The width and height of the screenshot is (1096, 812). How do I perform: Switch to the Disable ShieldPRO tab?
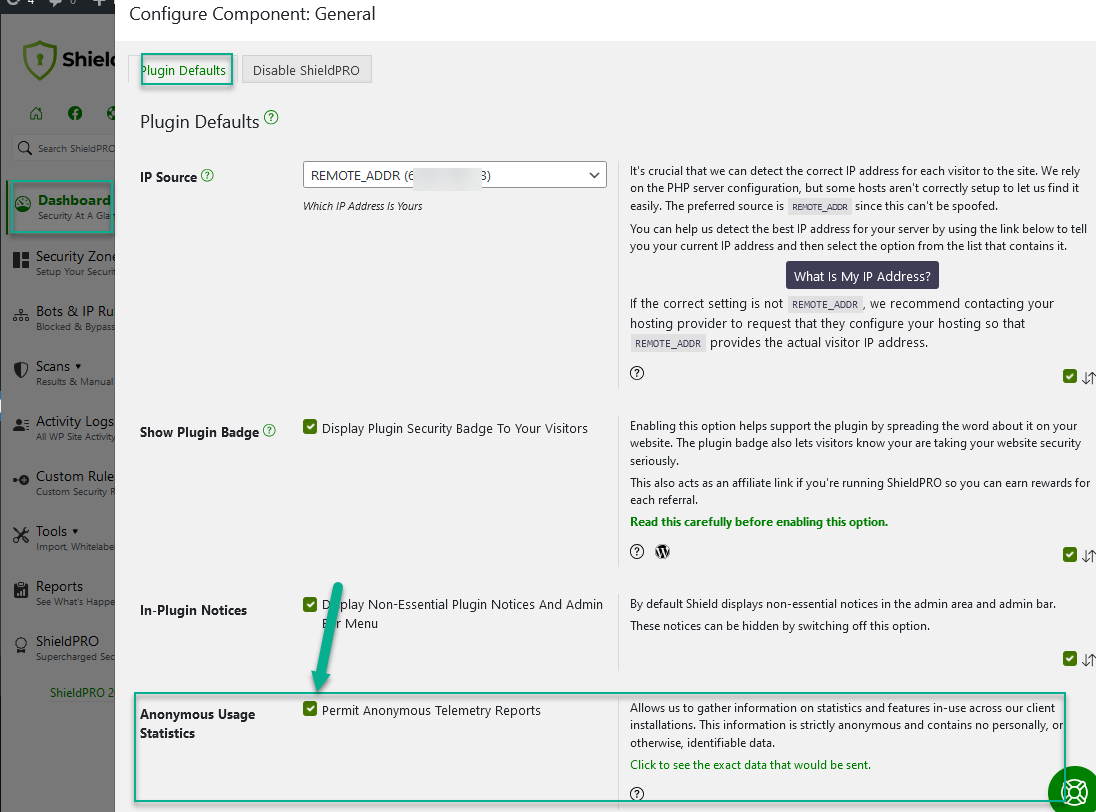(306, 69)
